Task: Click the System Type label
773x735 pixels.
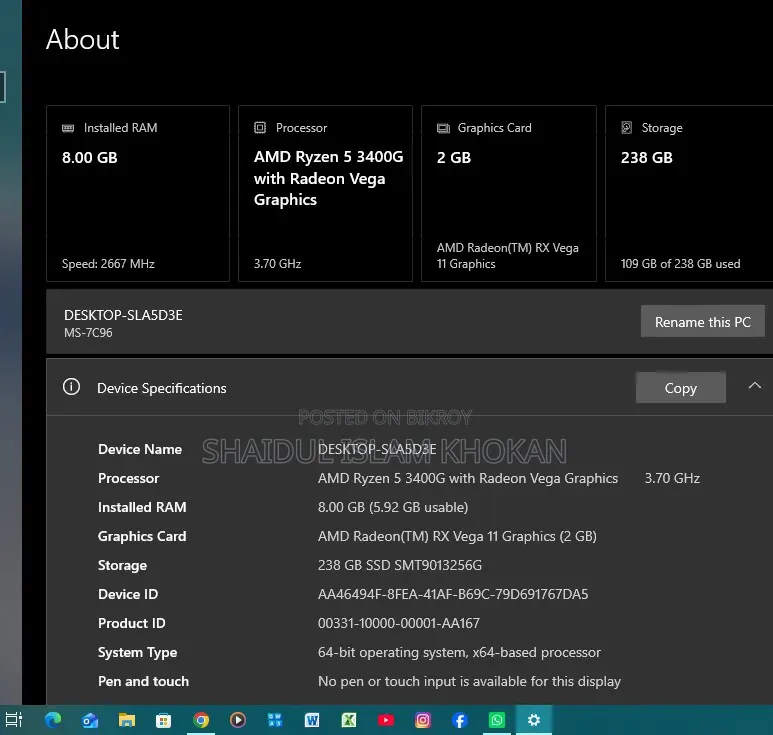Action: coord(138,652)
